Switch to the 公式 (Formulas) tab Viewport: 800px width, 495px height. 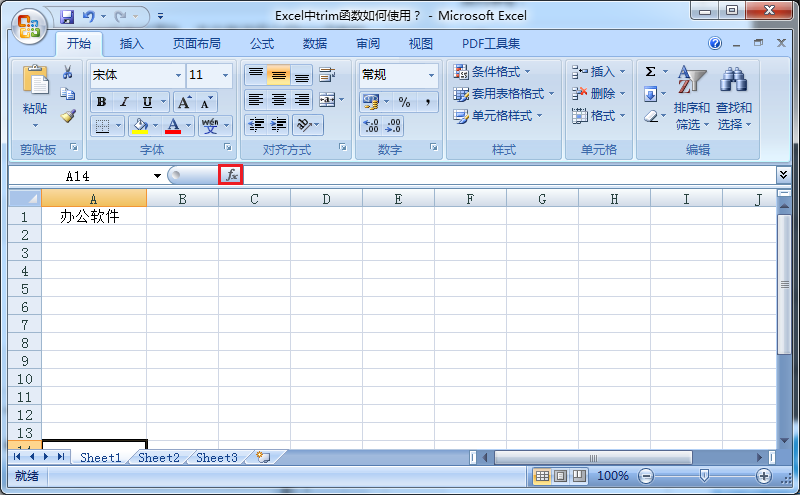pyautogui.click(x=262, y=44)
